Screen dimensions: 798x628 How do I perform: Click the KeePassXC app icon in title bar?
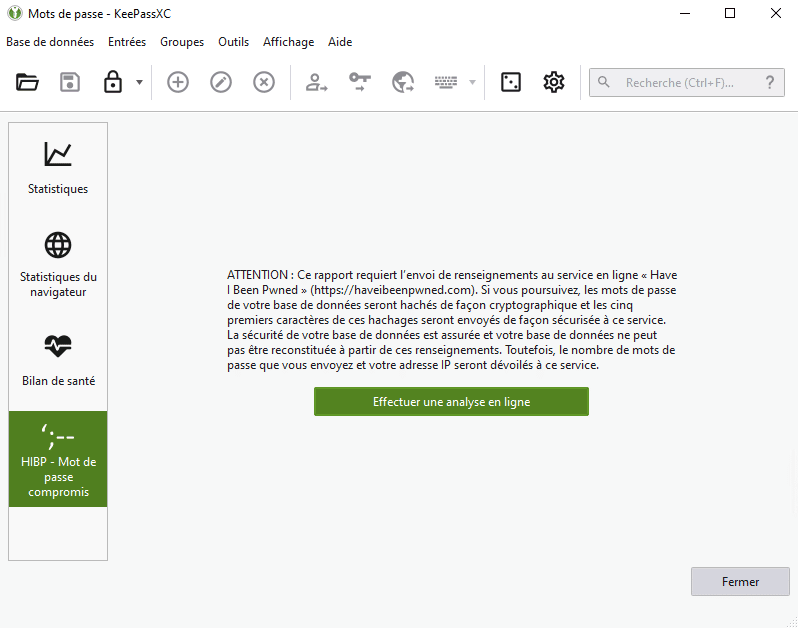(x=15, y=13)
